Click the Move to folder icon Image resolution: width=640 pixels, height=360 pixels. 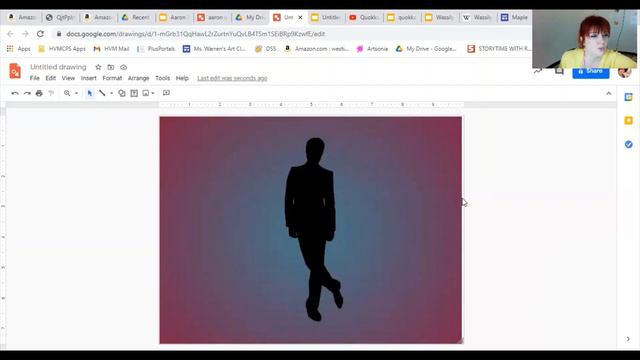click(111, 67)
